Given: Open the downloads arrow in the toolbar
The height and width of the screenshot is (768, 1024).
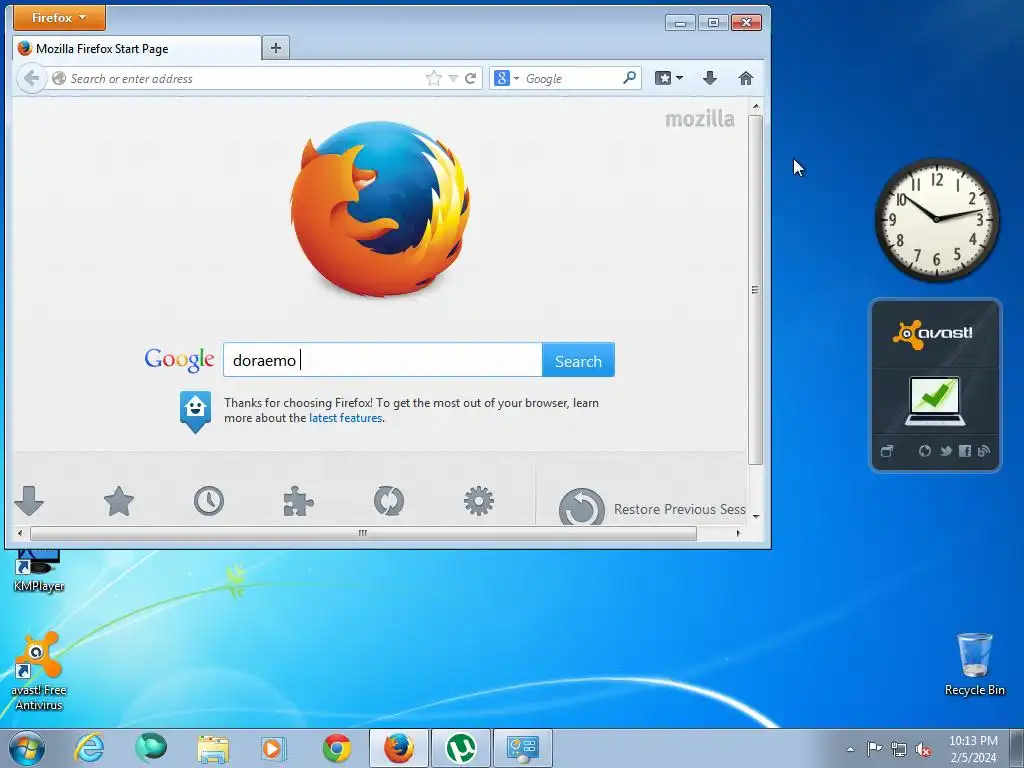Looking at the screenshot, I should click(710, 78).
